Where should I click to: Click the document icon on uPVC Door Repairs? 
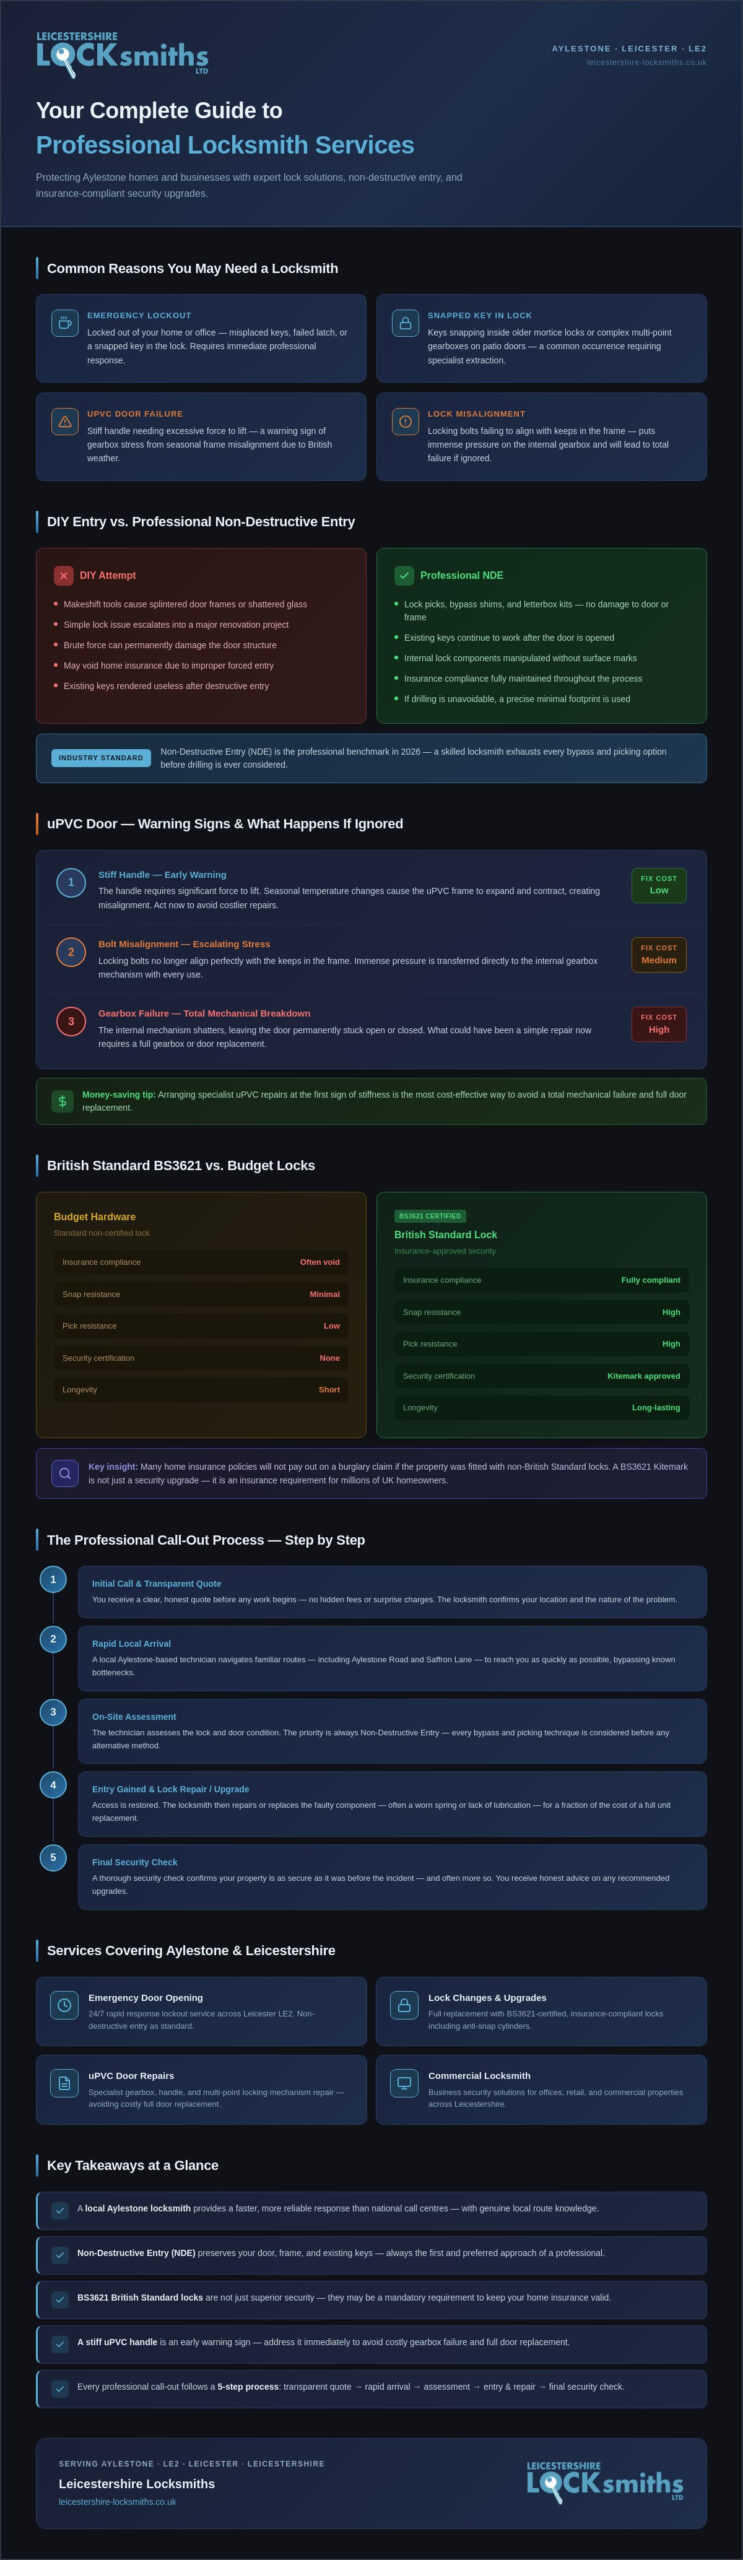tap(65, 2083)
